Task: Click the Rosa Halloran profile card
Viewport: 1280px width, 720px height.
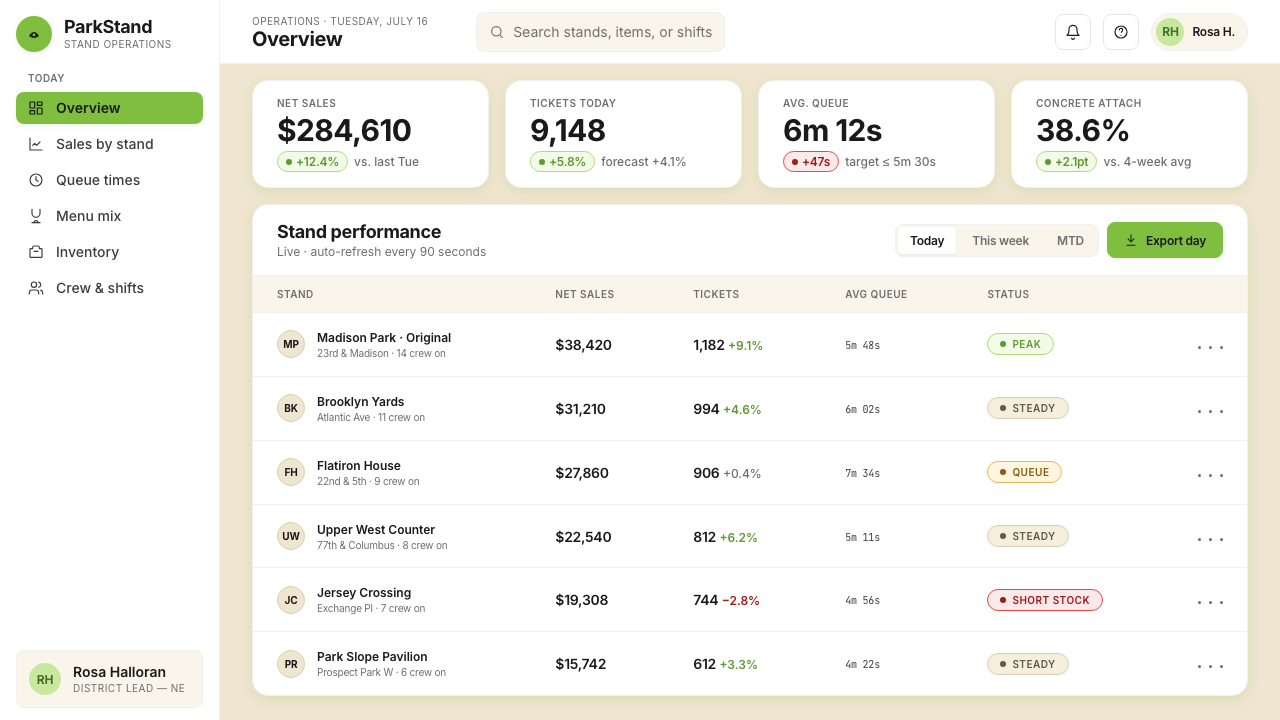Action: [109, 679]
